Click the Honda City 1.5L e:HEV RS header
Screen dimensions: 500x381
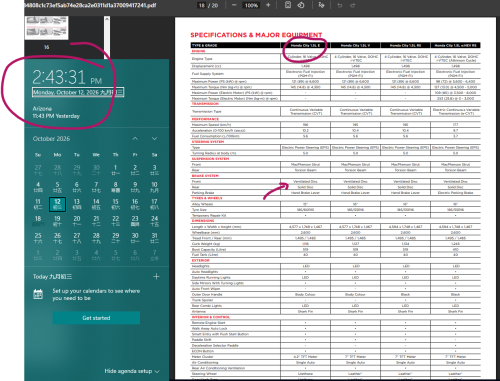(455, 45)
